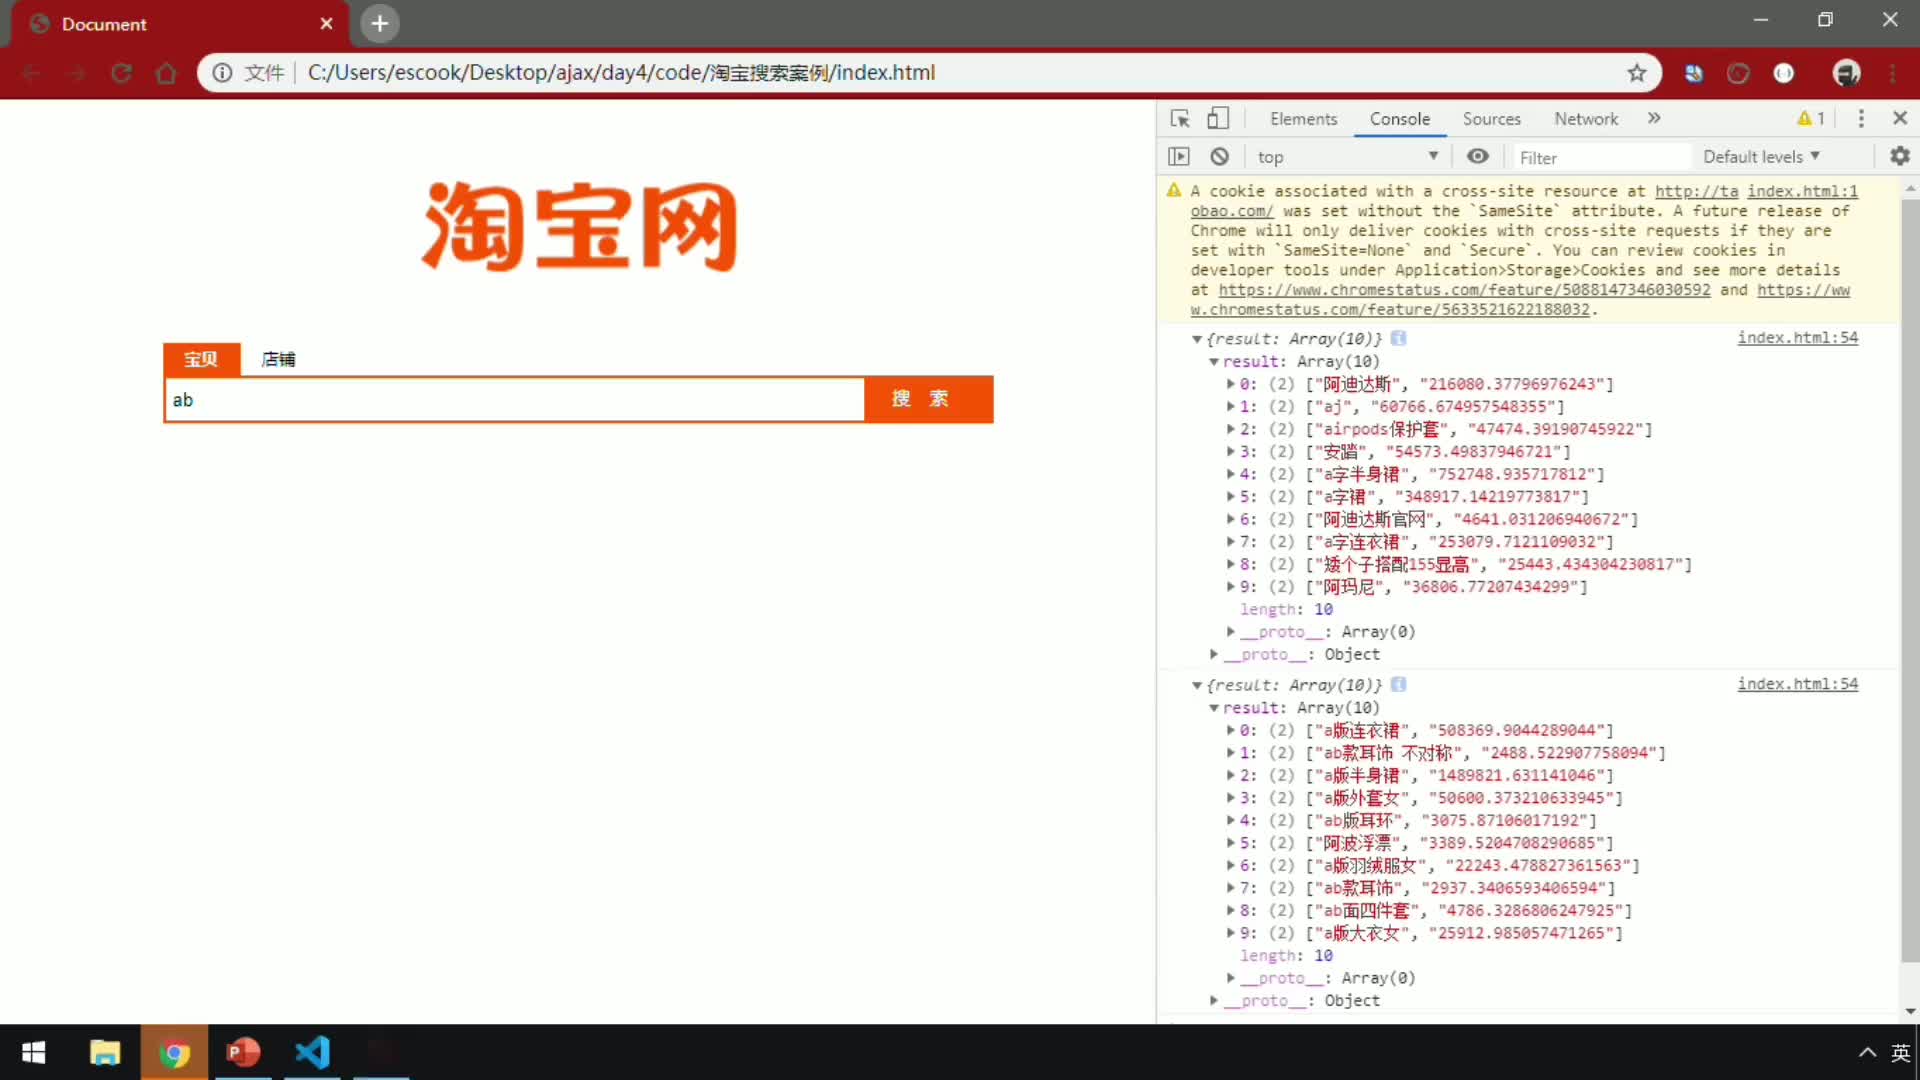Open the inspect element picker tool
Viewport: 1920px width, 1080px height.
point(1180,119)
